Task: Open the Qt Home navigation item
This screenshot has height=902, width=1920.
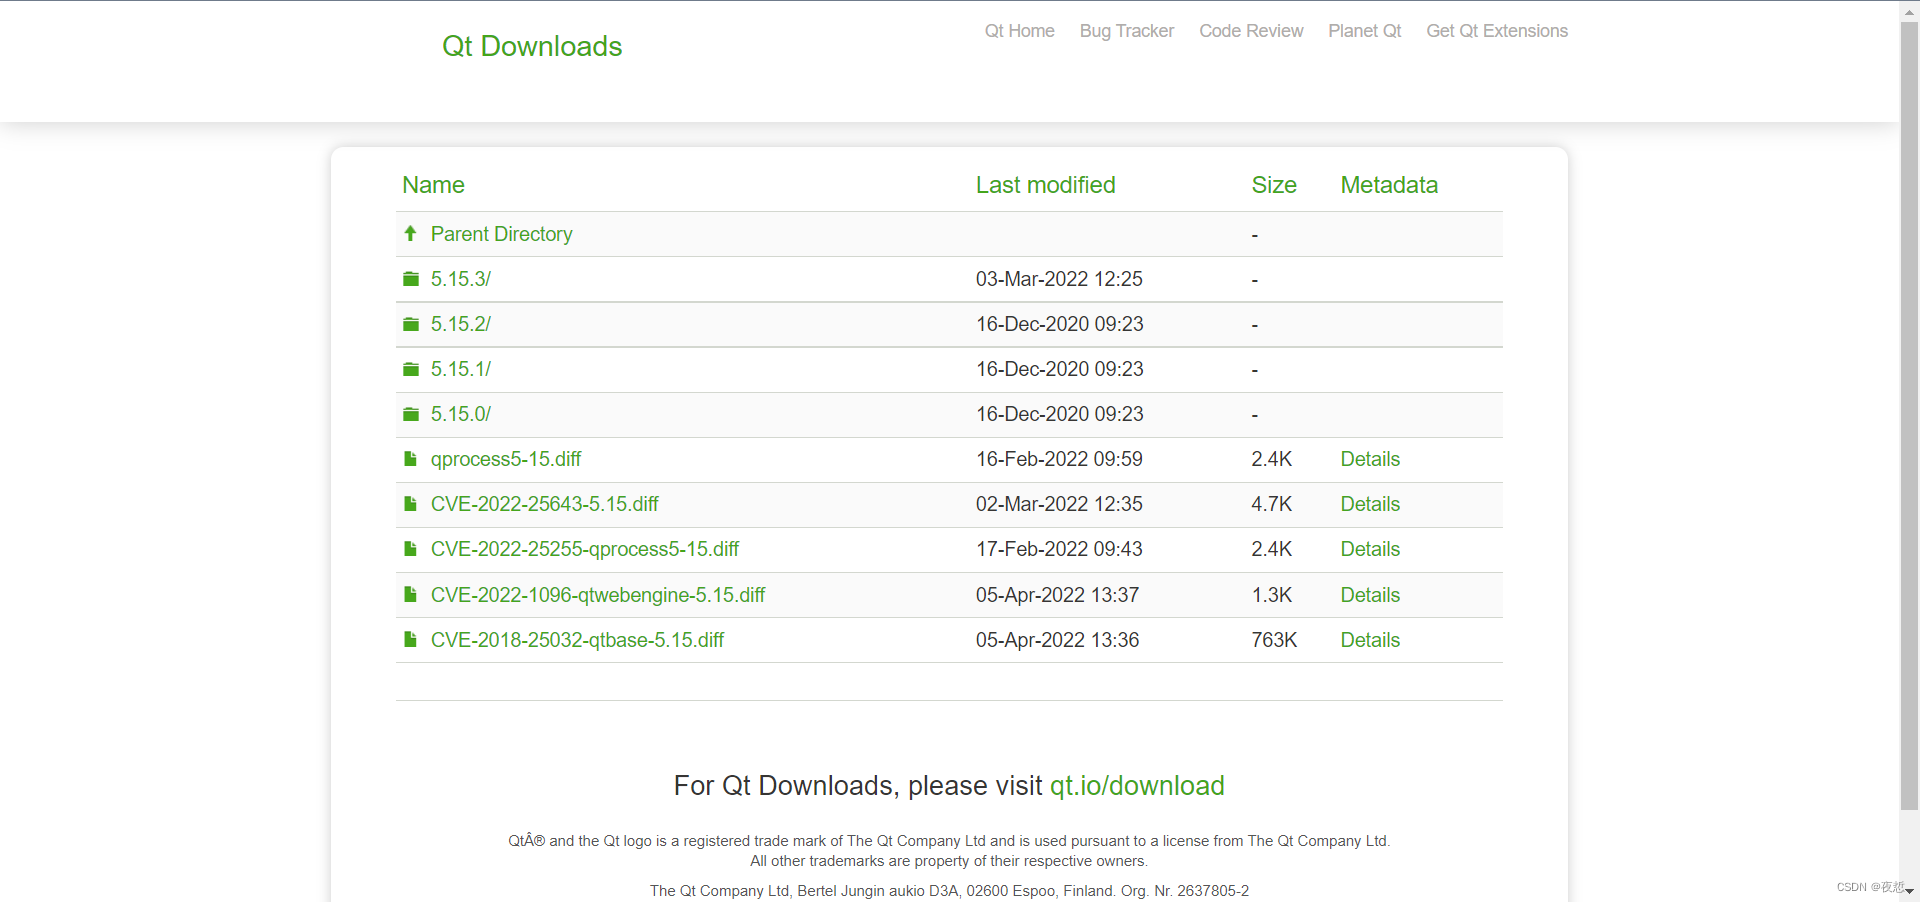Action: [1019, 31]
